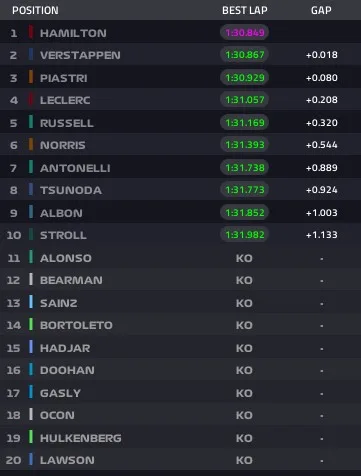Screen dimensions: 361x476
Task: Click Hamilton's red team color bar
Action: click(31, 32)
